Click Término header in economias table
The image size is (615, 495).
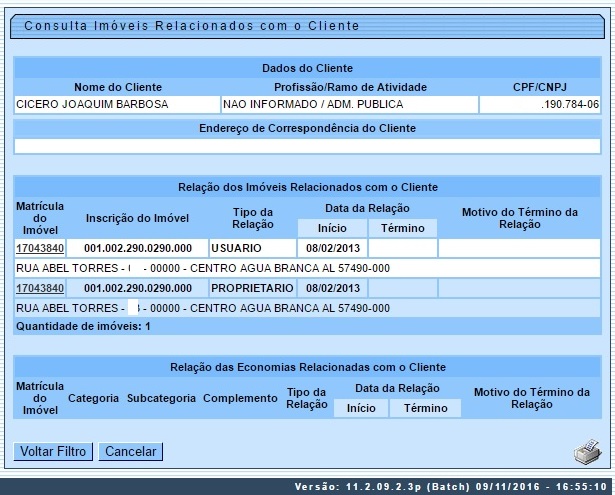(x=426, y=408)
